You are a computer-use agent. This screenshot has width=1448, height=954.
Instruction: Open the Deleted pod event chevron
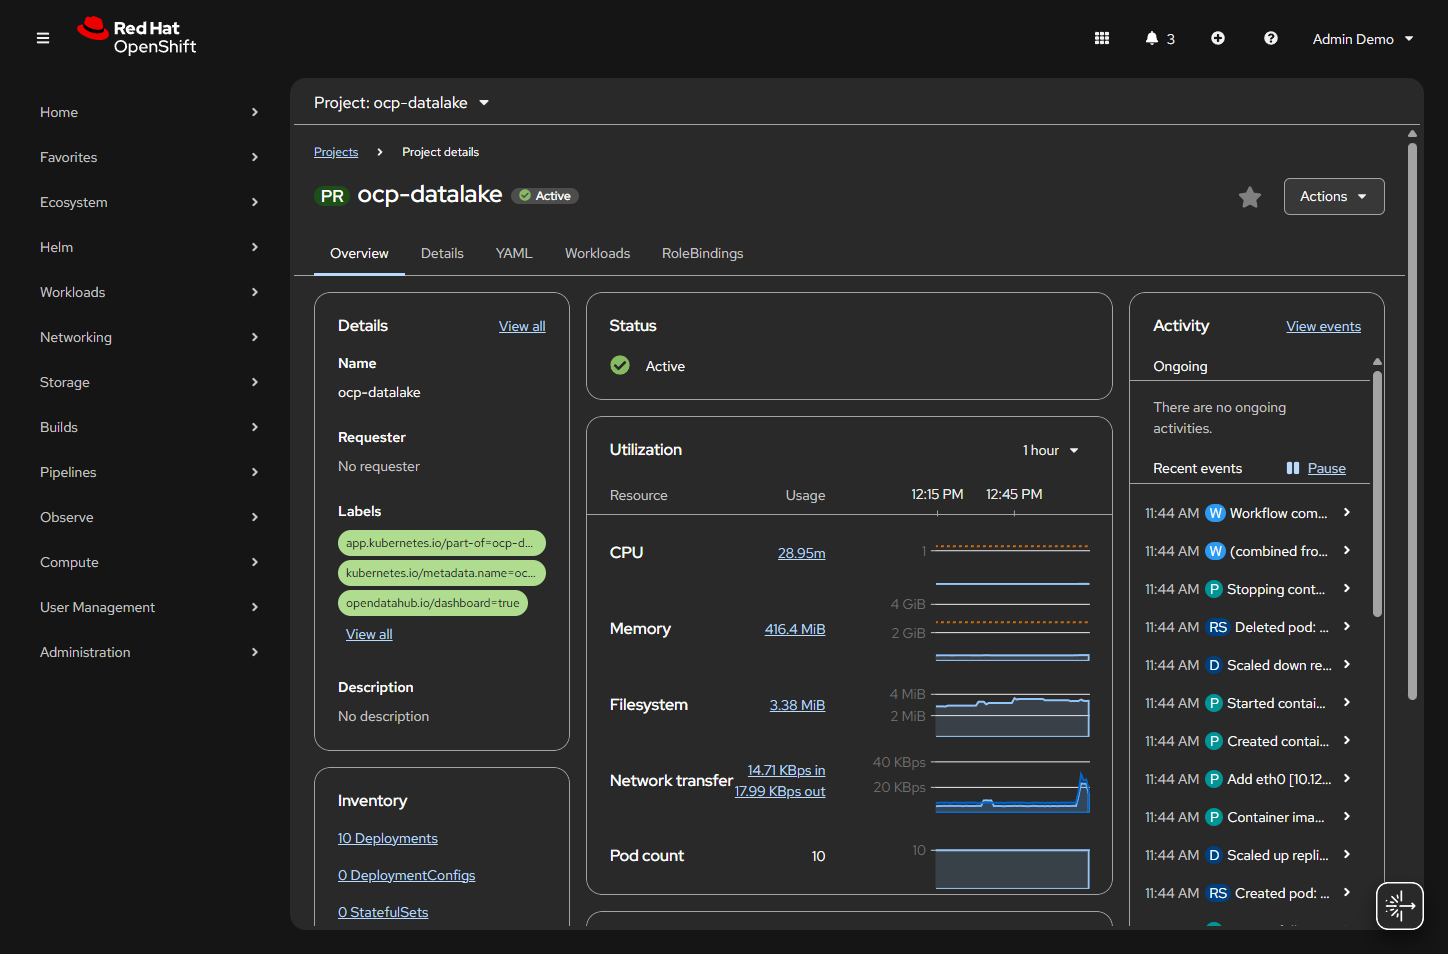(1347, 626)
